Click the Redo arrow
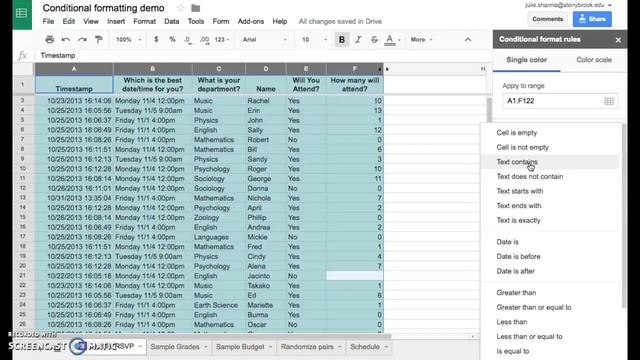The width and height of the screenshot is (640, 360). point(82,40)
